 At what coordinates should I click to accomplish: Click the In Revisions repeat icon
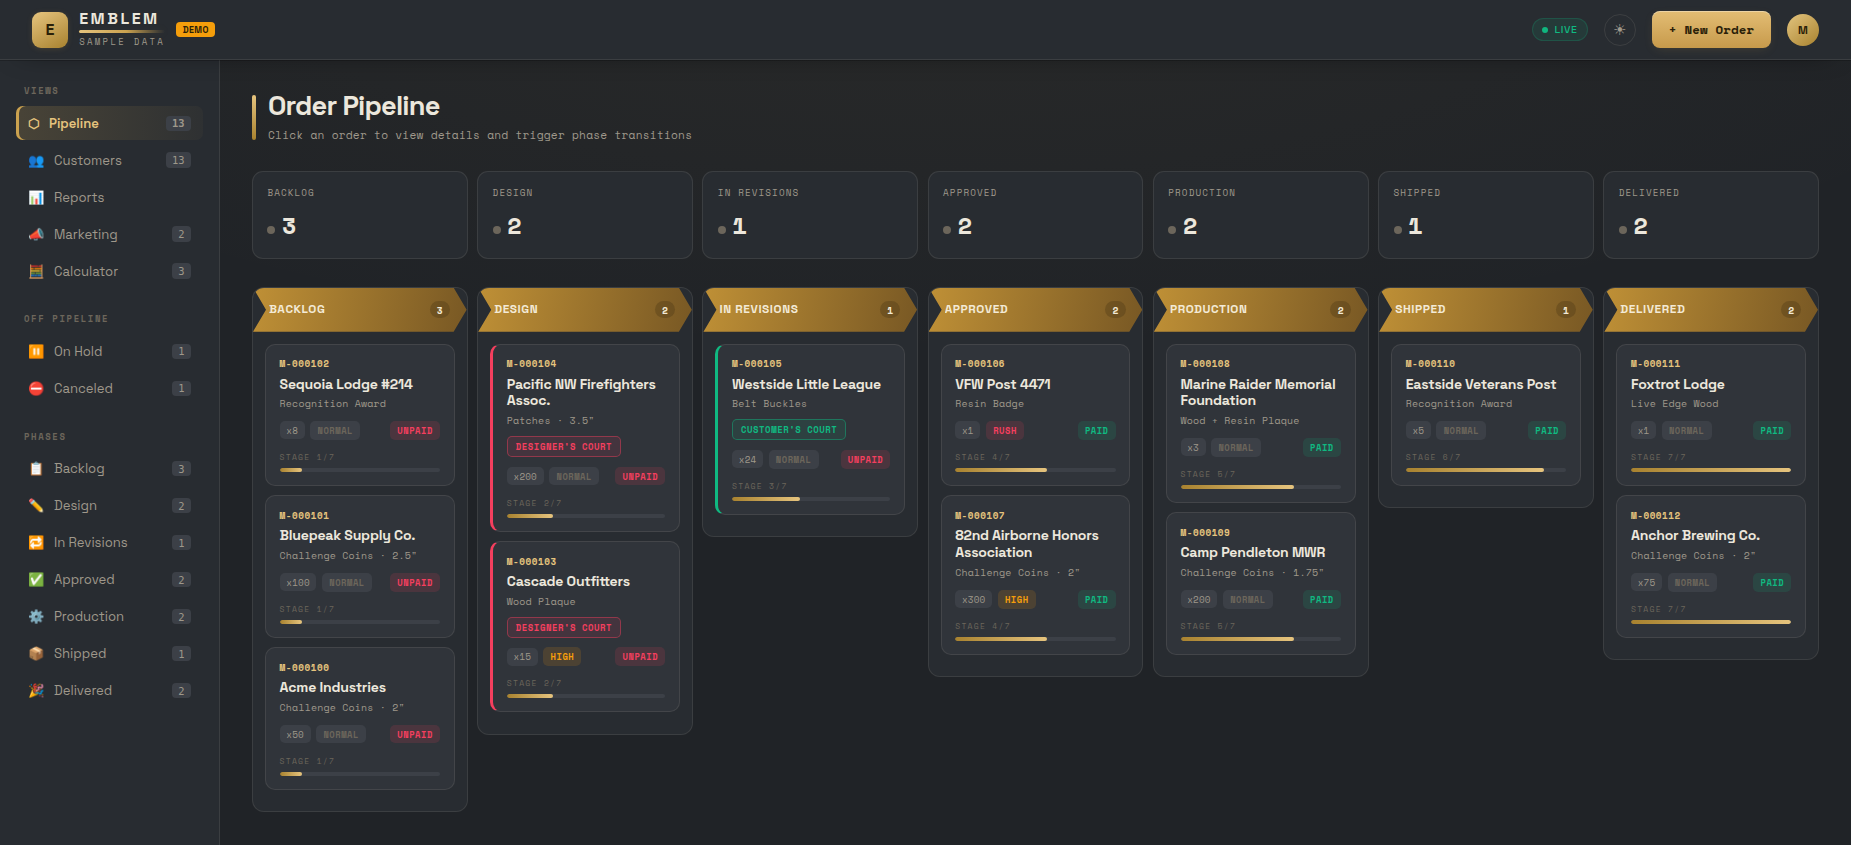(36, 543)
